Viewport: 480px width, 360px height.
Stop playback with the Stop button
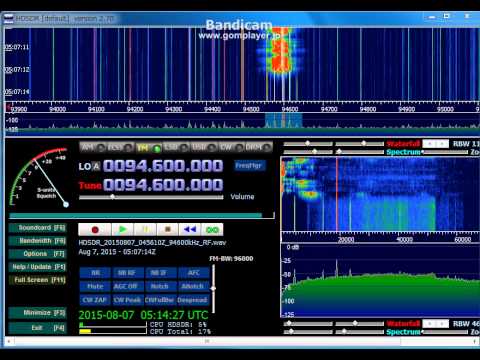tap(168, 230)
